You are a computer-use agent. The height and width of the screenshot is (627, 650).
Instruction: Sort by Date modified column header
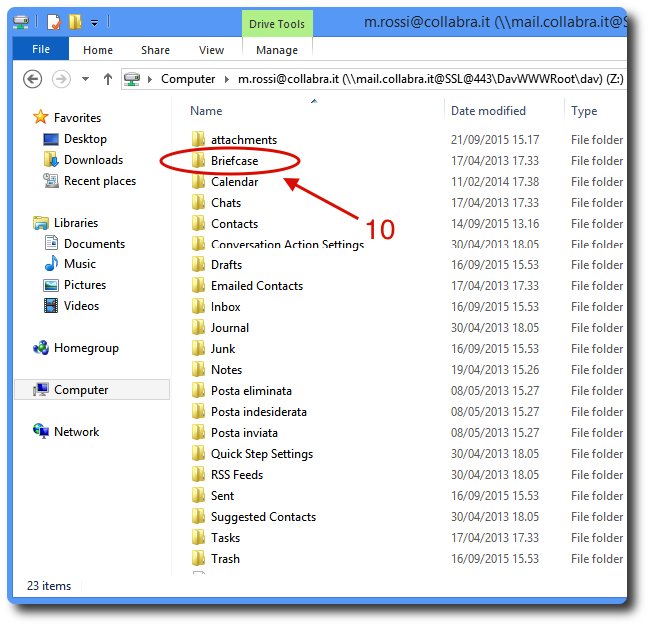pyautogui.click(x=488, y=111)
